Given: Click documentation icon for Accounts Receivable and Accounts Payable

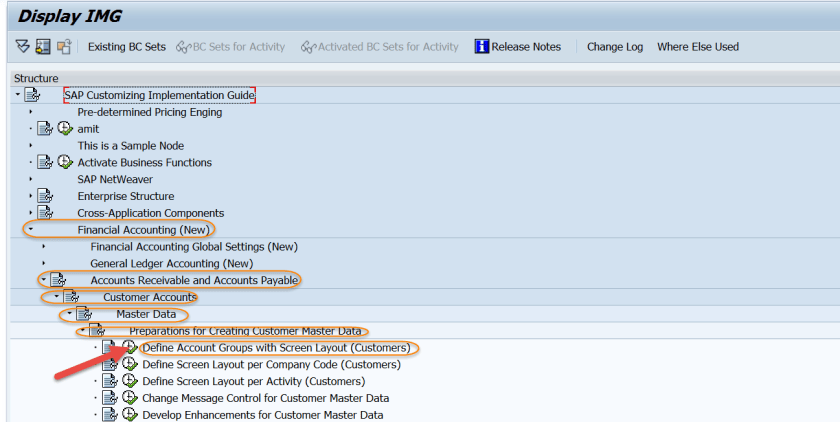Looking at the screenshot, I should (58, 280).
